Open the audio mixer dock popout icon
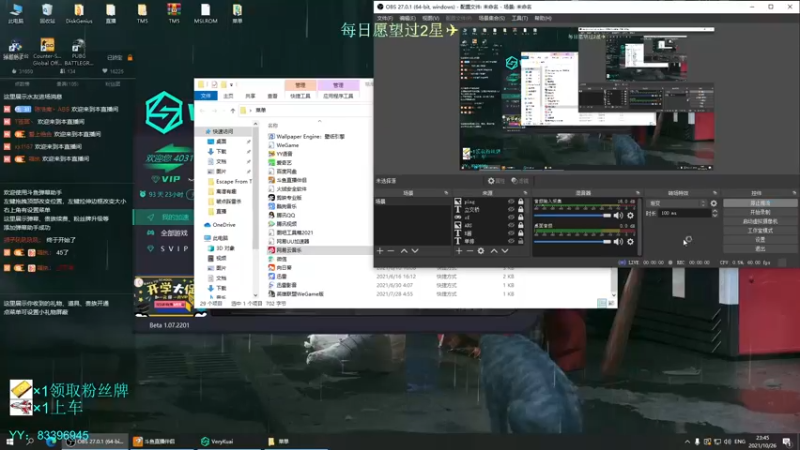Screen dimensions: 800x450 tap(637, 193)
